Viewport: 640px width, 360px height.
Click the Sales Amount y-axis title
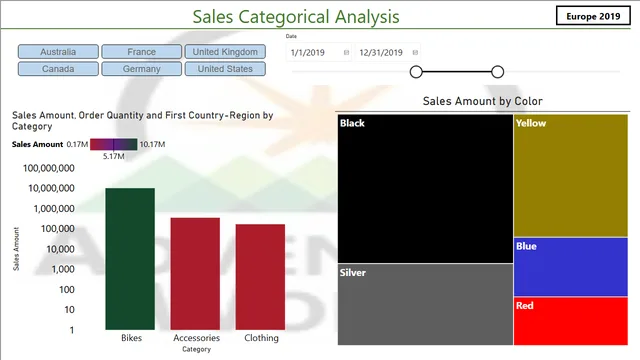pyautogui.click(x=16, y=249)
